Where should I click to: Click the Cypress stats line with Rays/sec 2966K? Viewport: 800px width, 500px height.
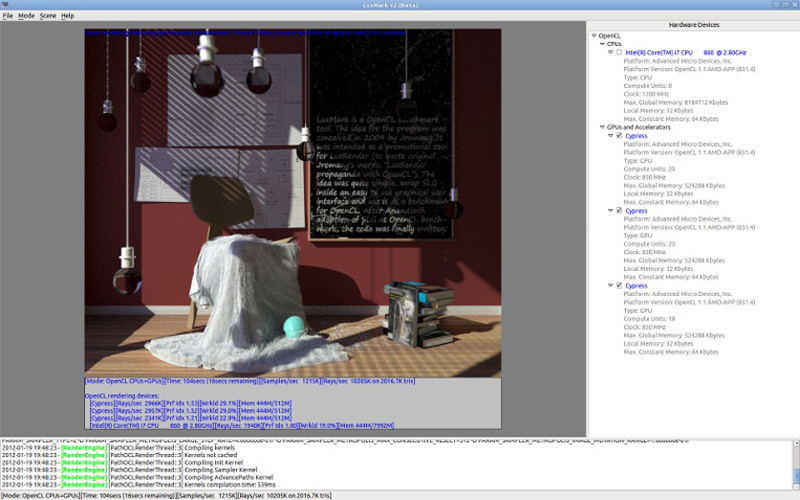click(x=190, y=403)
